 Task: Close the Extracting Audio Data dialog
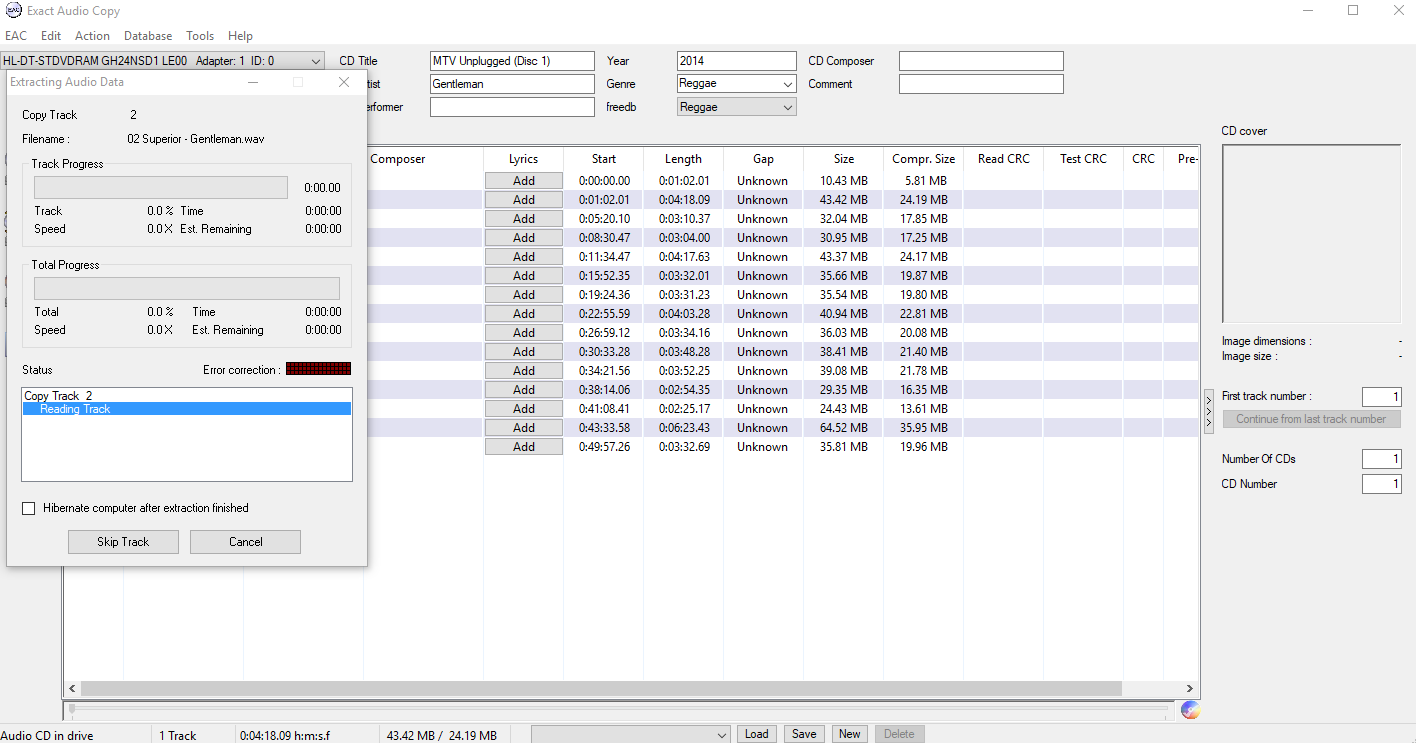click(344, 82)
